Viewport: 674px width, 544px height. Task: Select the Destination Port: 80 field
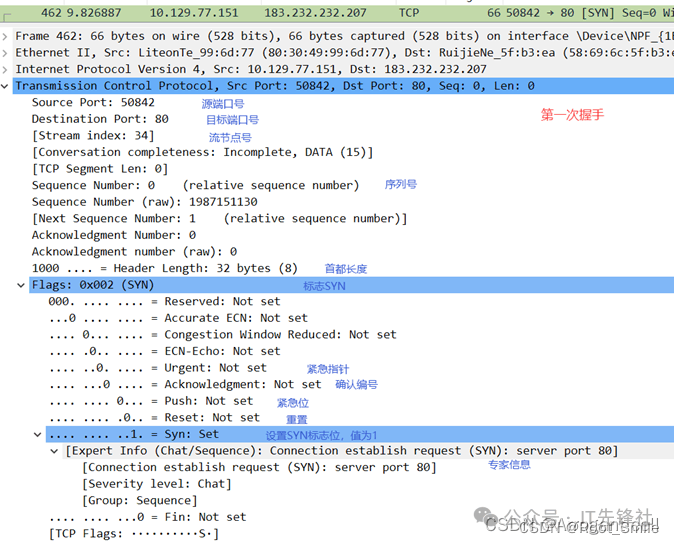pos(100,119)
